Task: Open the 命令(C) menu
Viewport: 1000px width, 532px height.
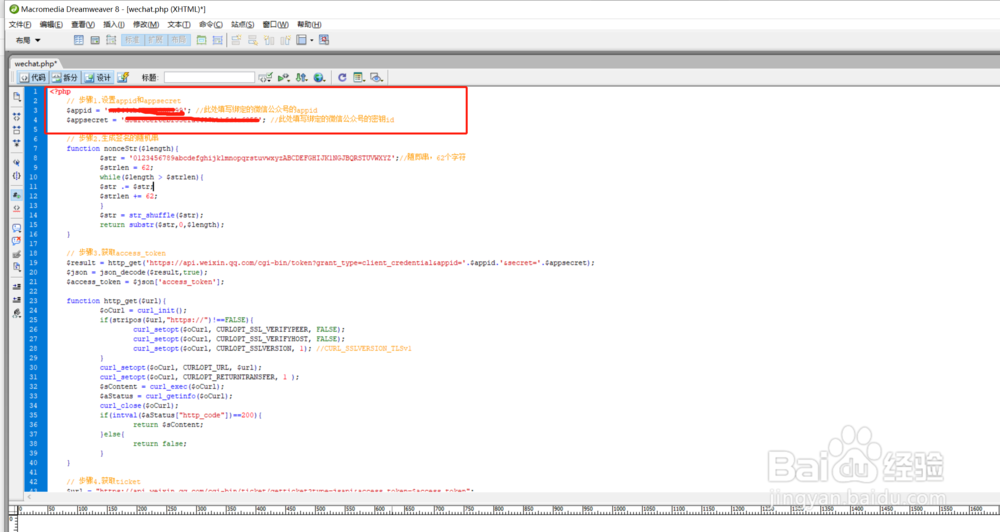Action: click(210, 24)
